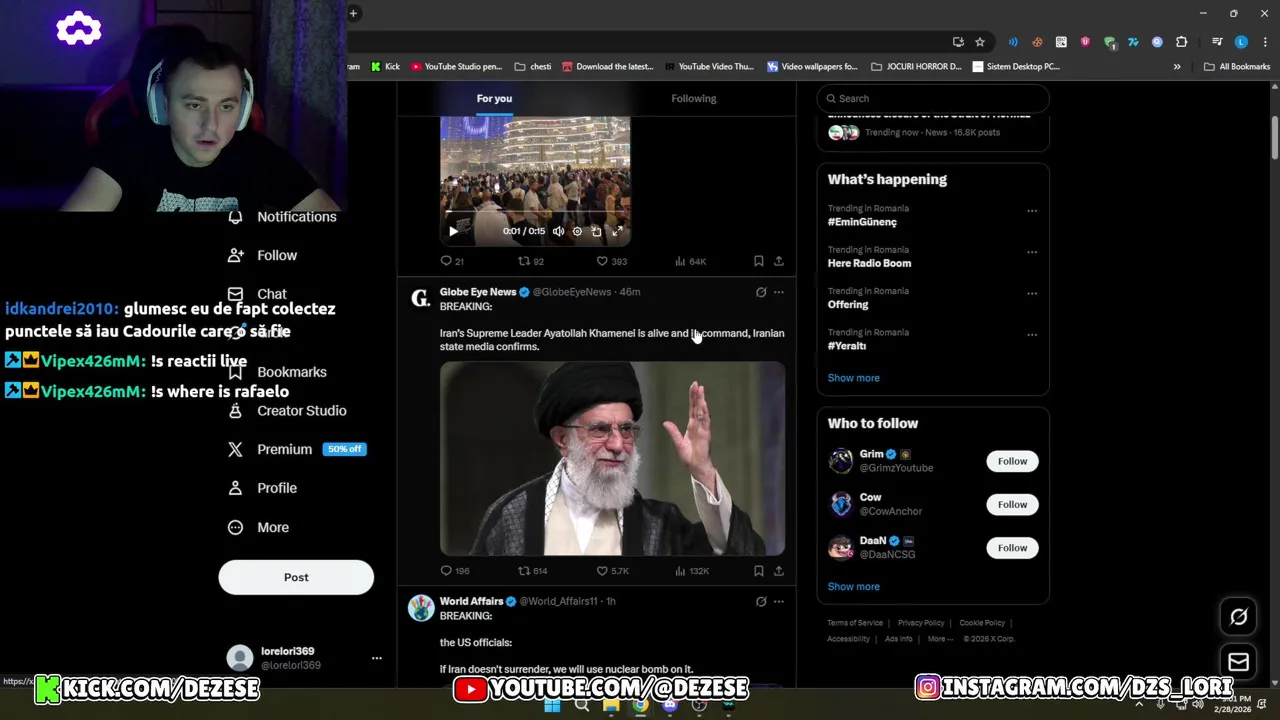Play the video in the top post

453,231
